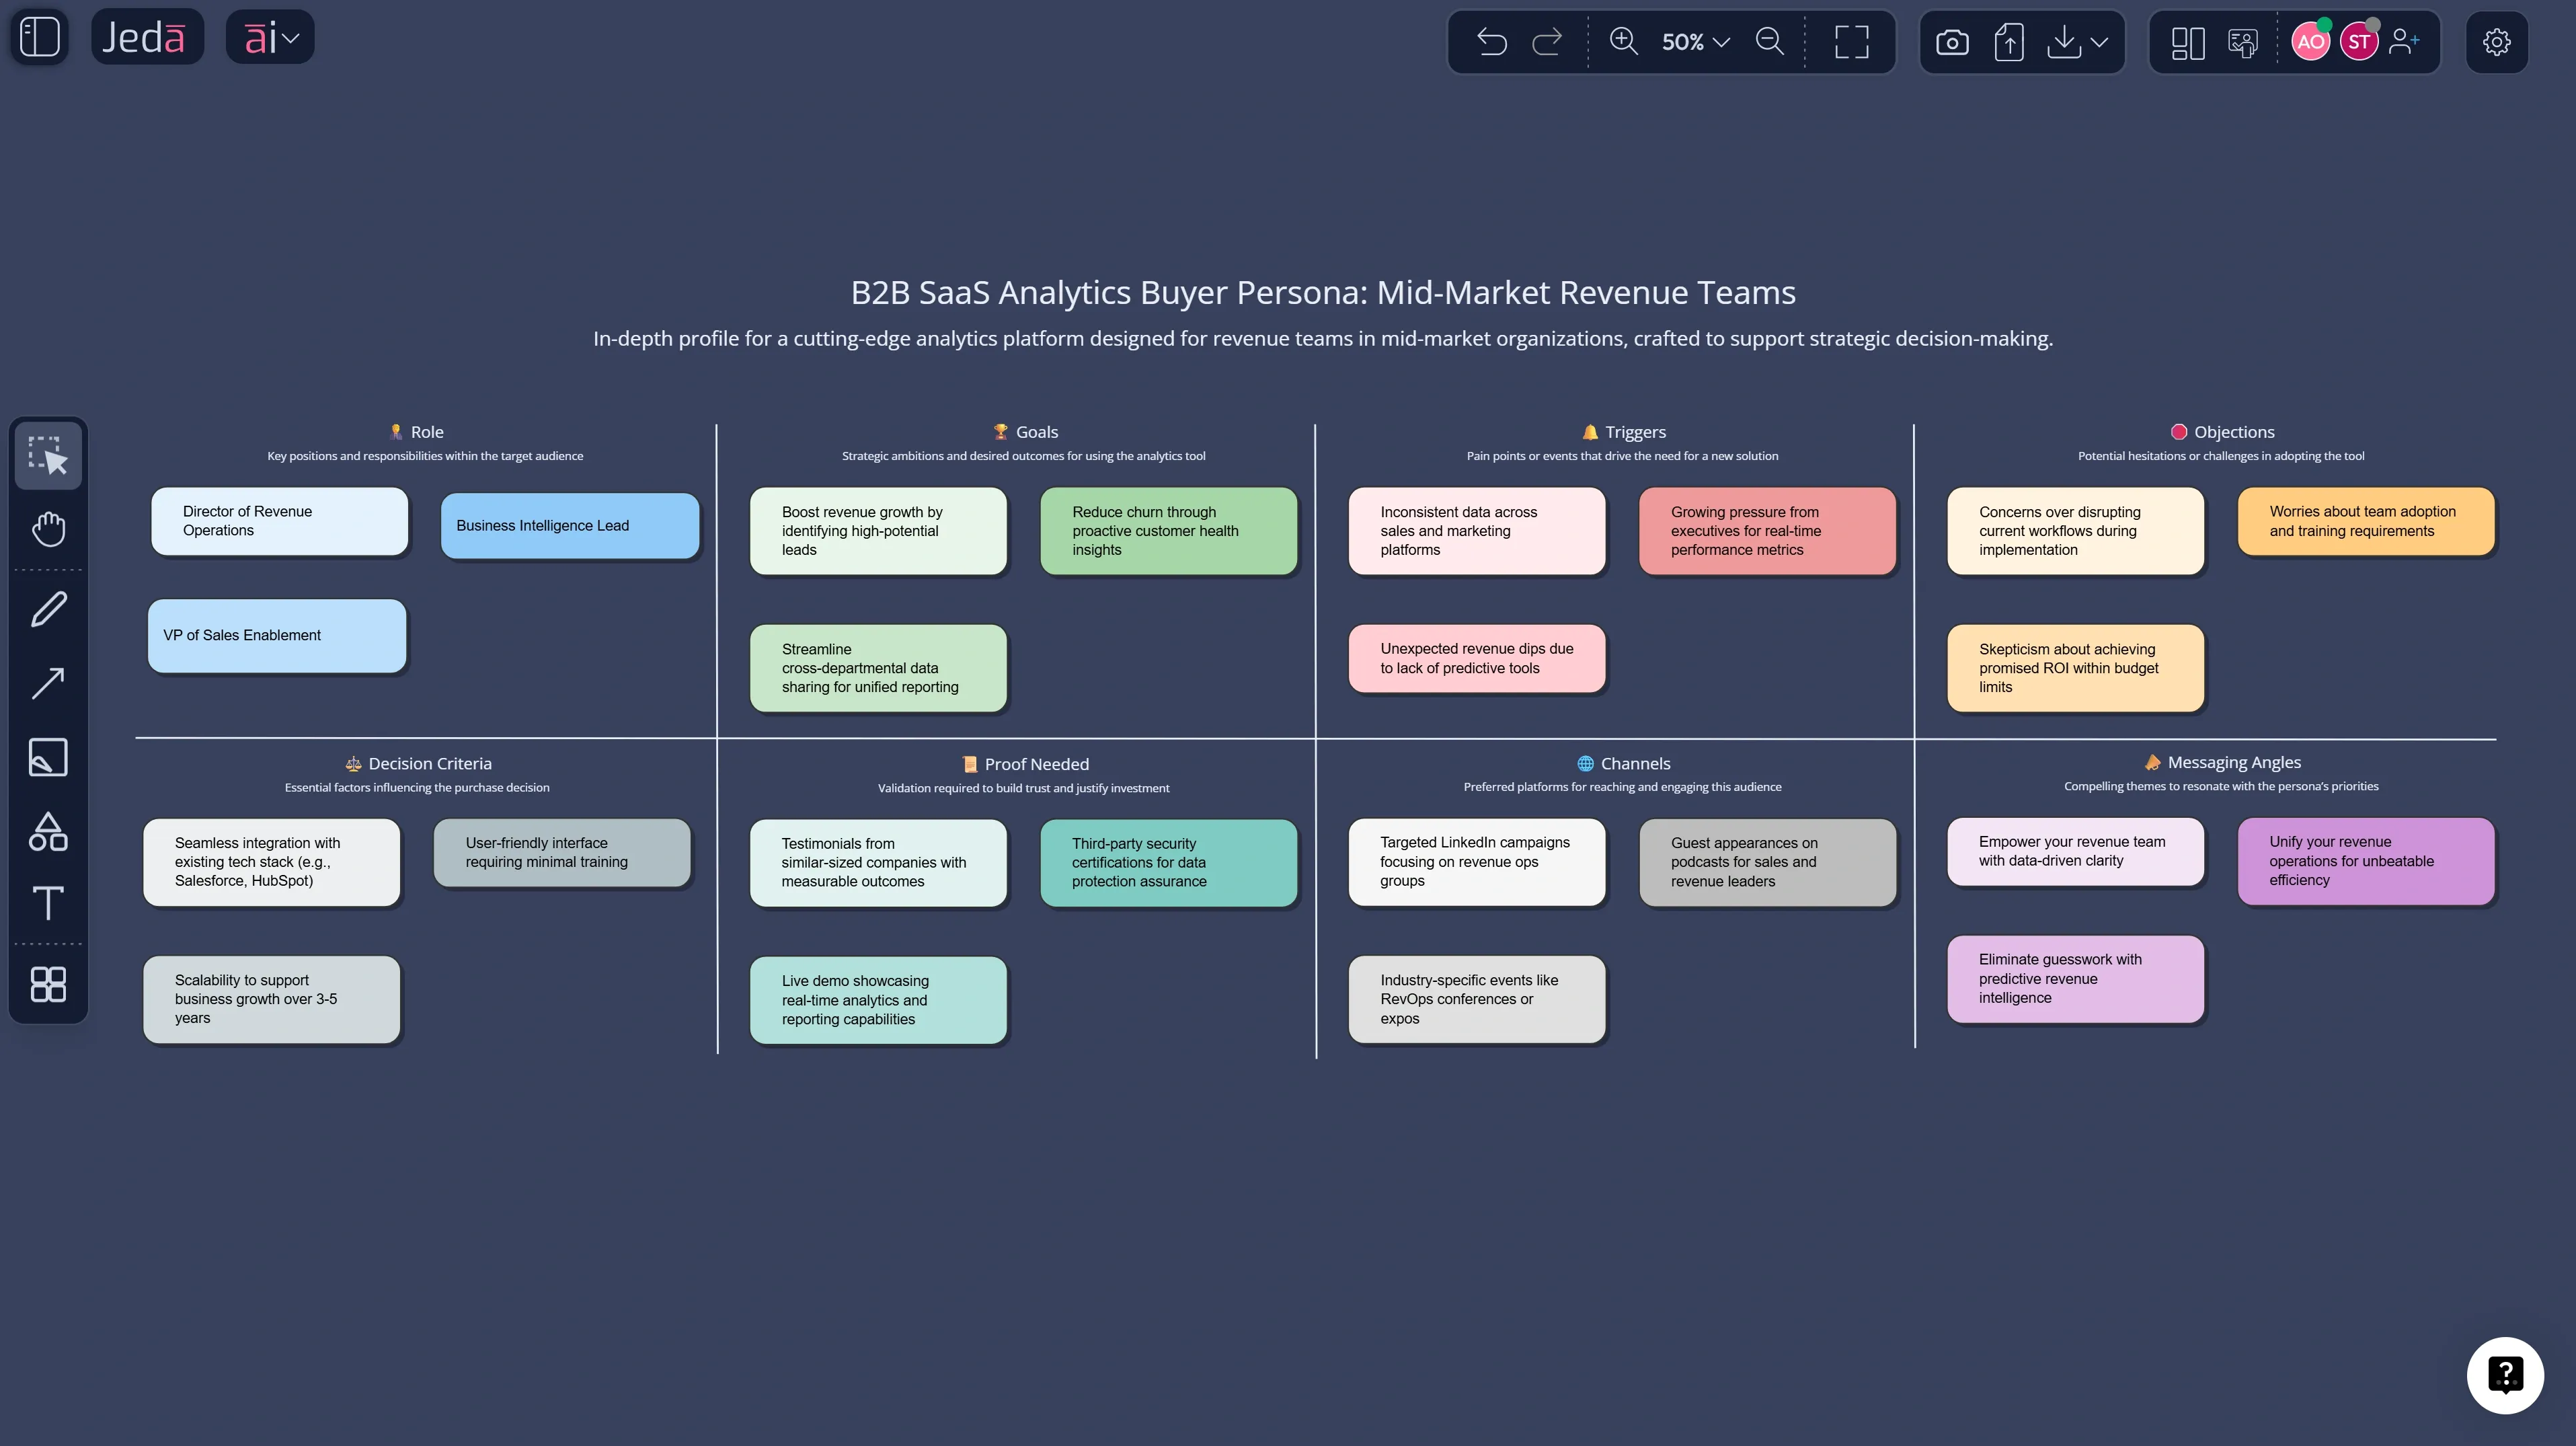
Task: Open the Image insert tool
Action: click(48, 757)
